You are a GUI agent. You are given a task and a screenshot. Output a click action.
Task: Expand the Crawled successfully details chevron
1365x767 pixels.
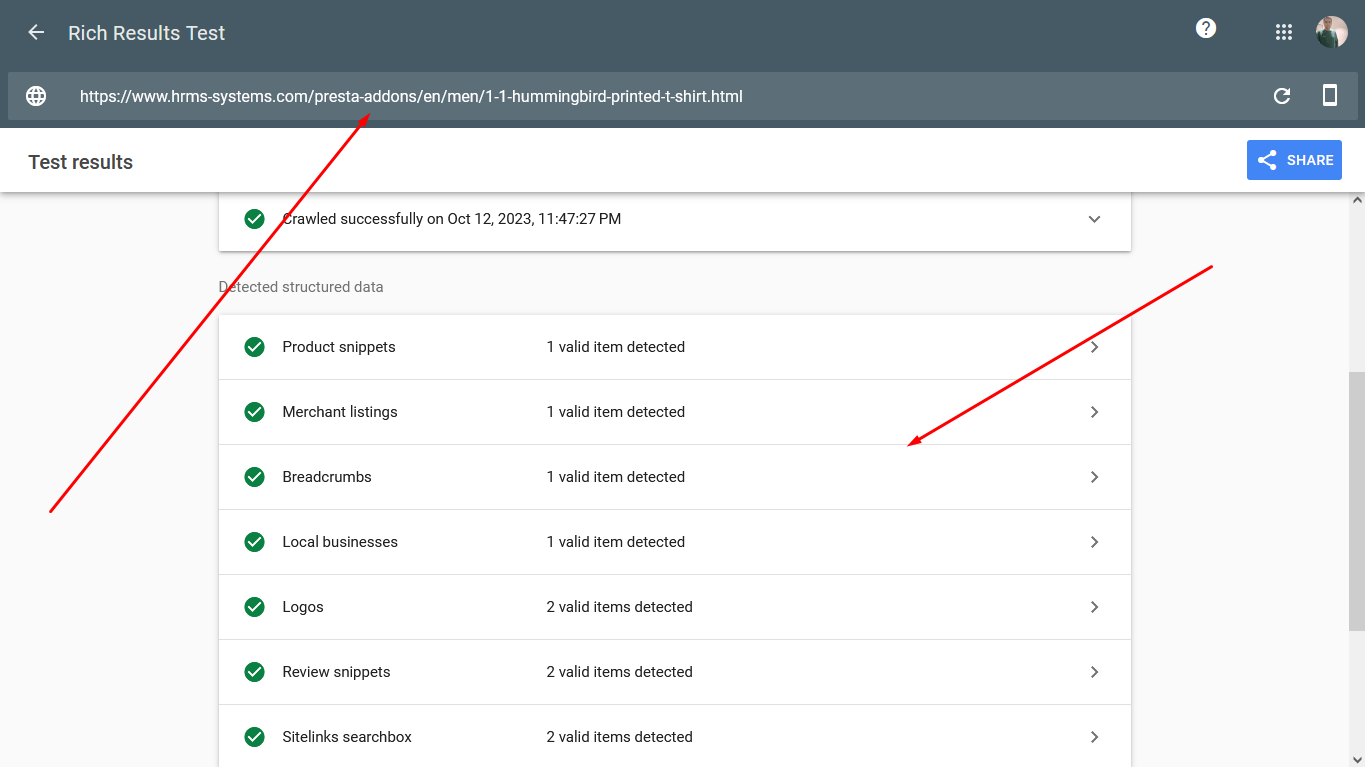pos(1094,219)
